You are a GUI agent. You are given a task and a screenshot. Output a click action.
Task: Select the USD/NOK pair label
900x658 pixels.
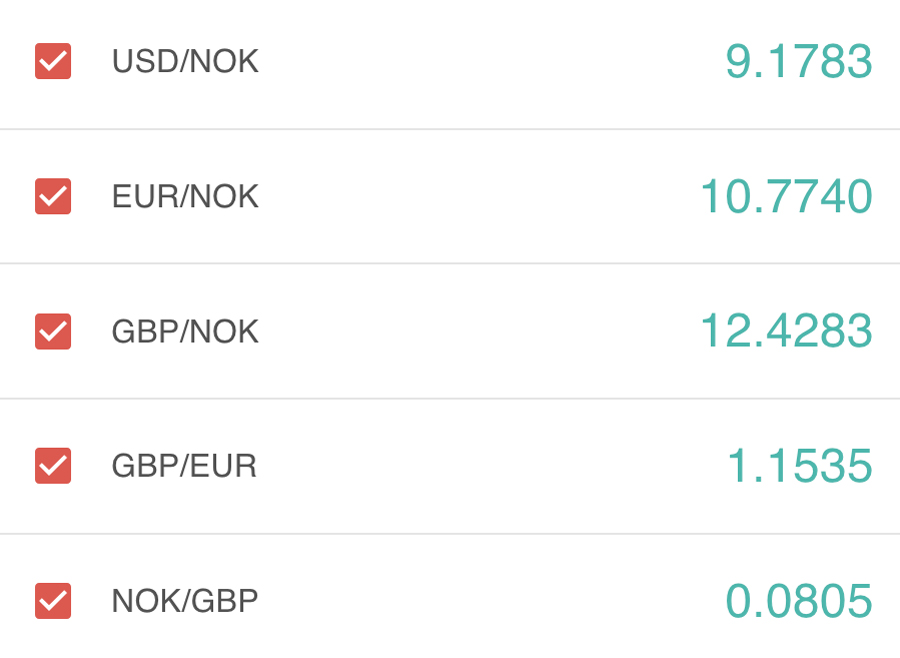click(185, 61)
